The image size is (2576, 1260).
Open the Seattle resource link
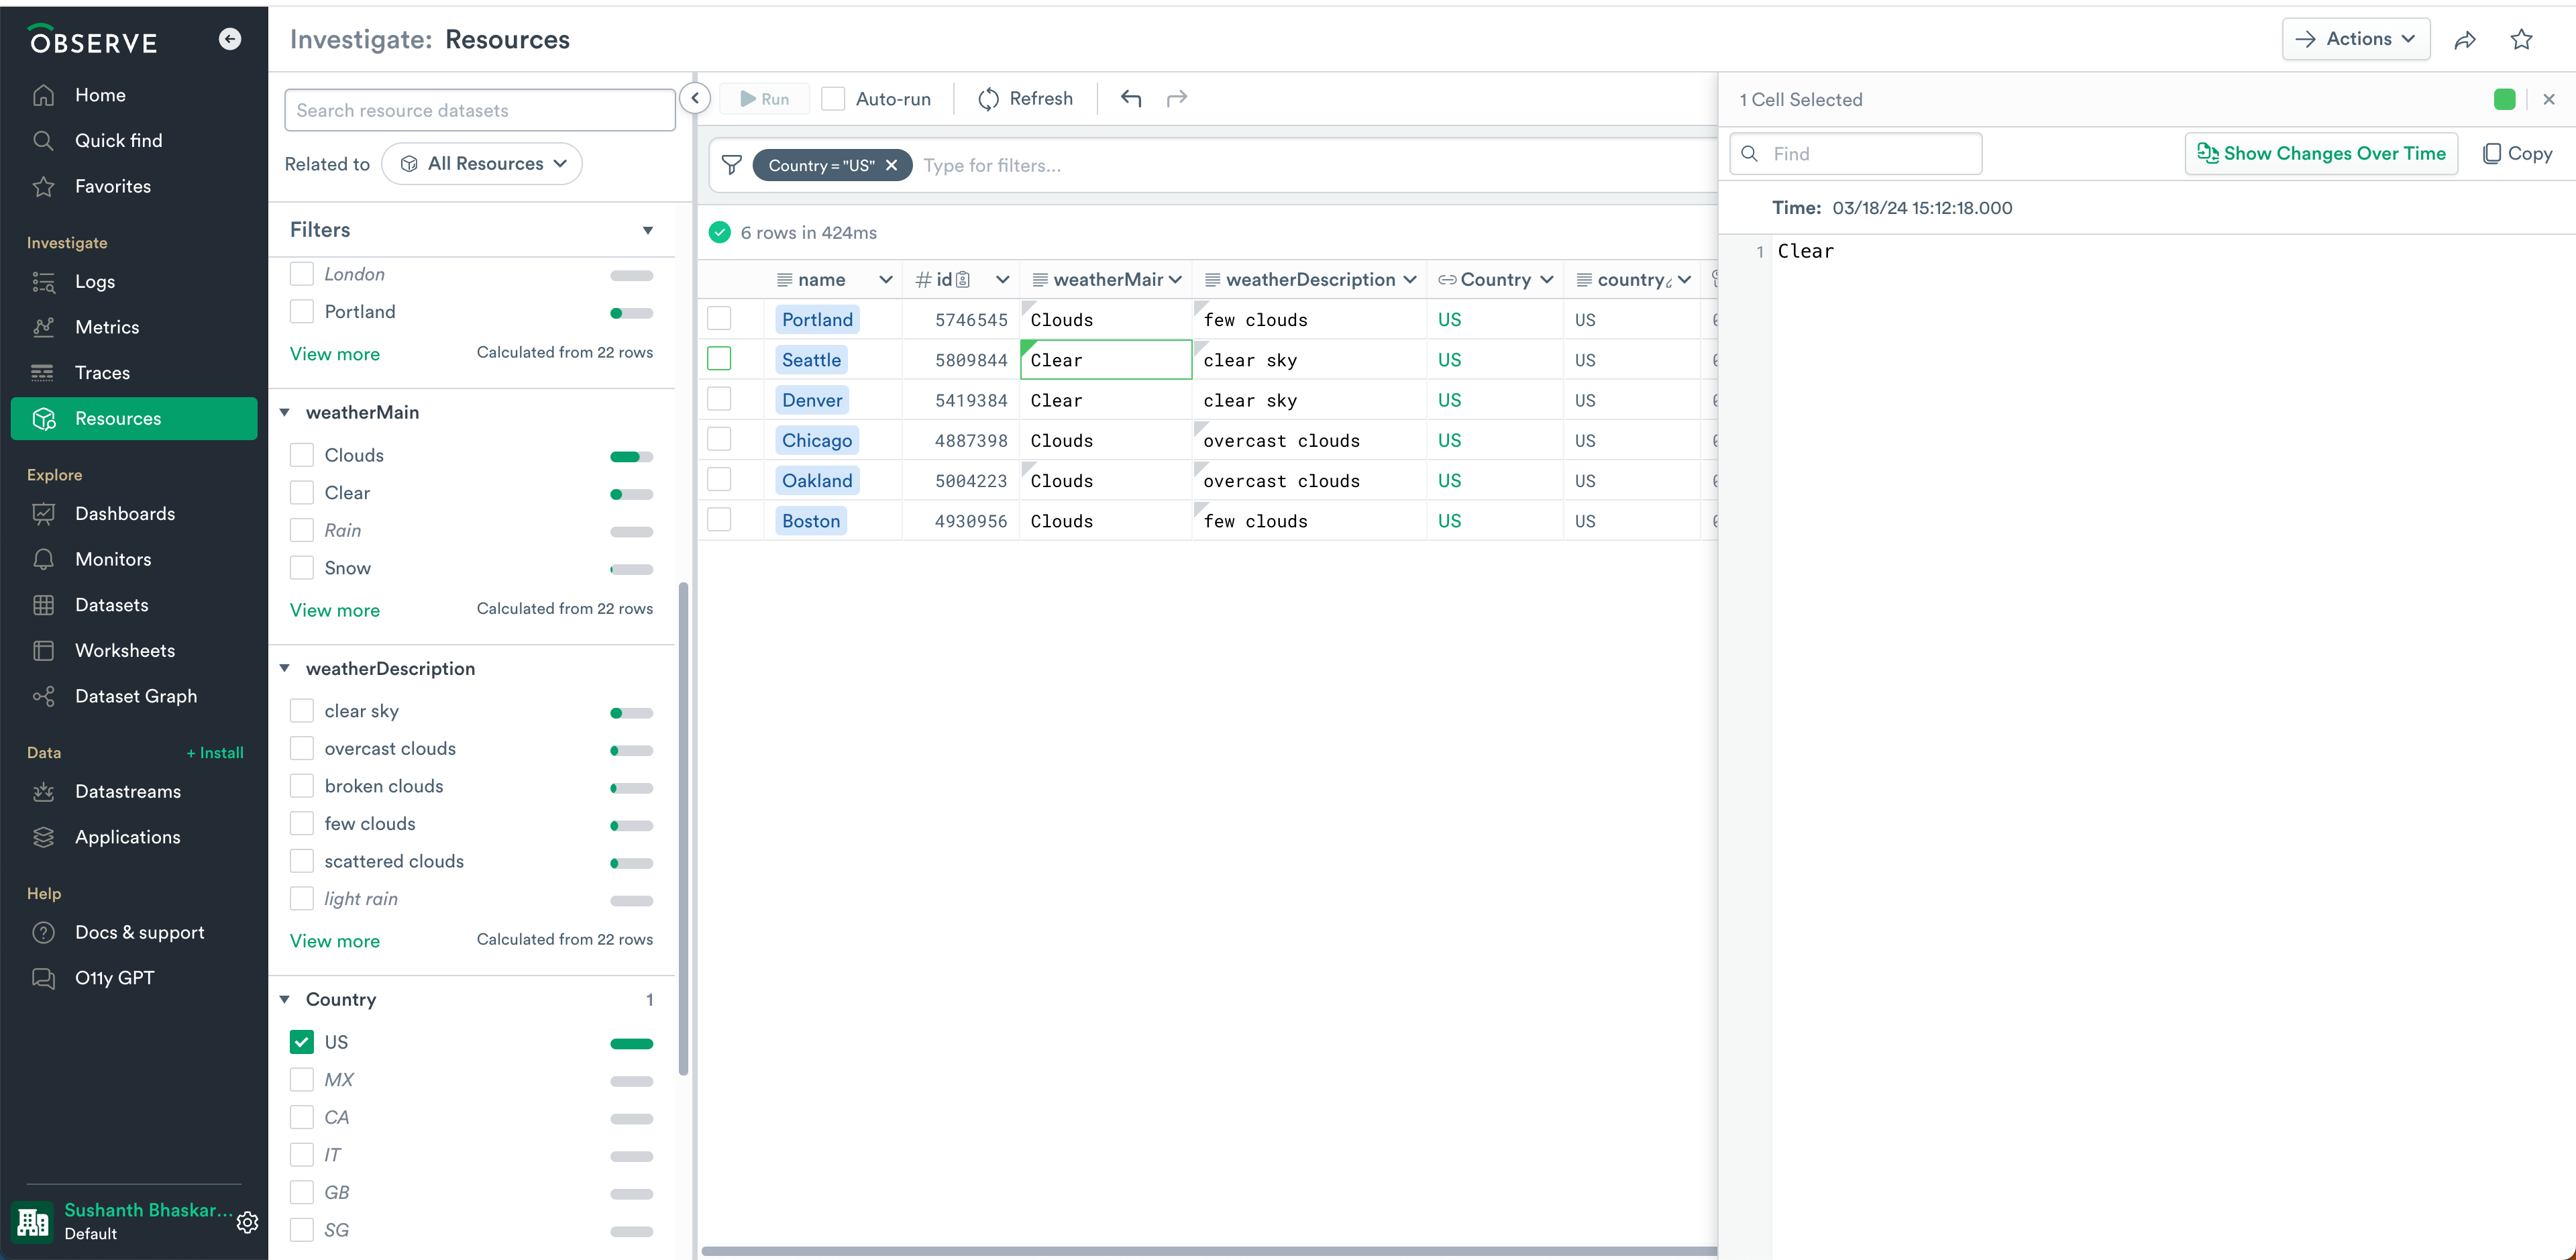click(x=811, y=360)
